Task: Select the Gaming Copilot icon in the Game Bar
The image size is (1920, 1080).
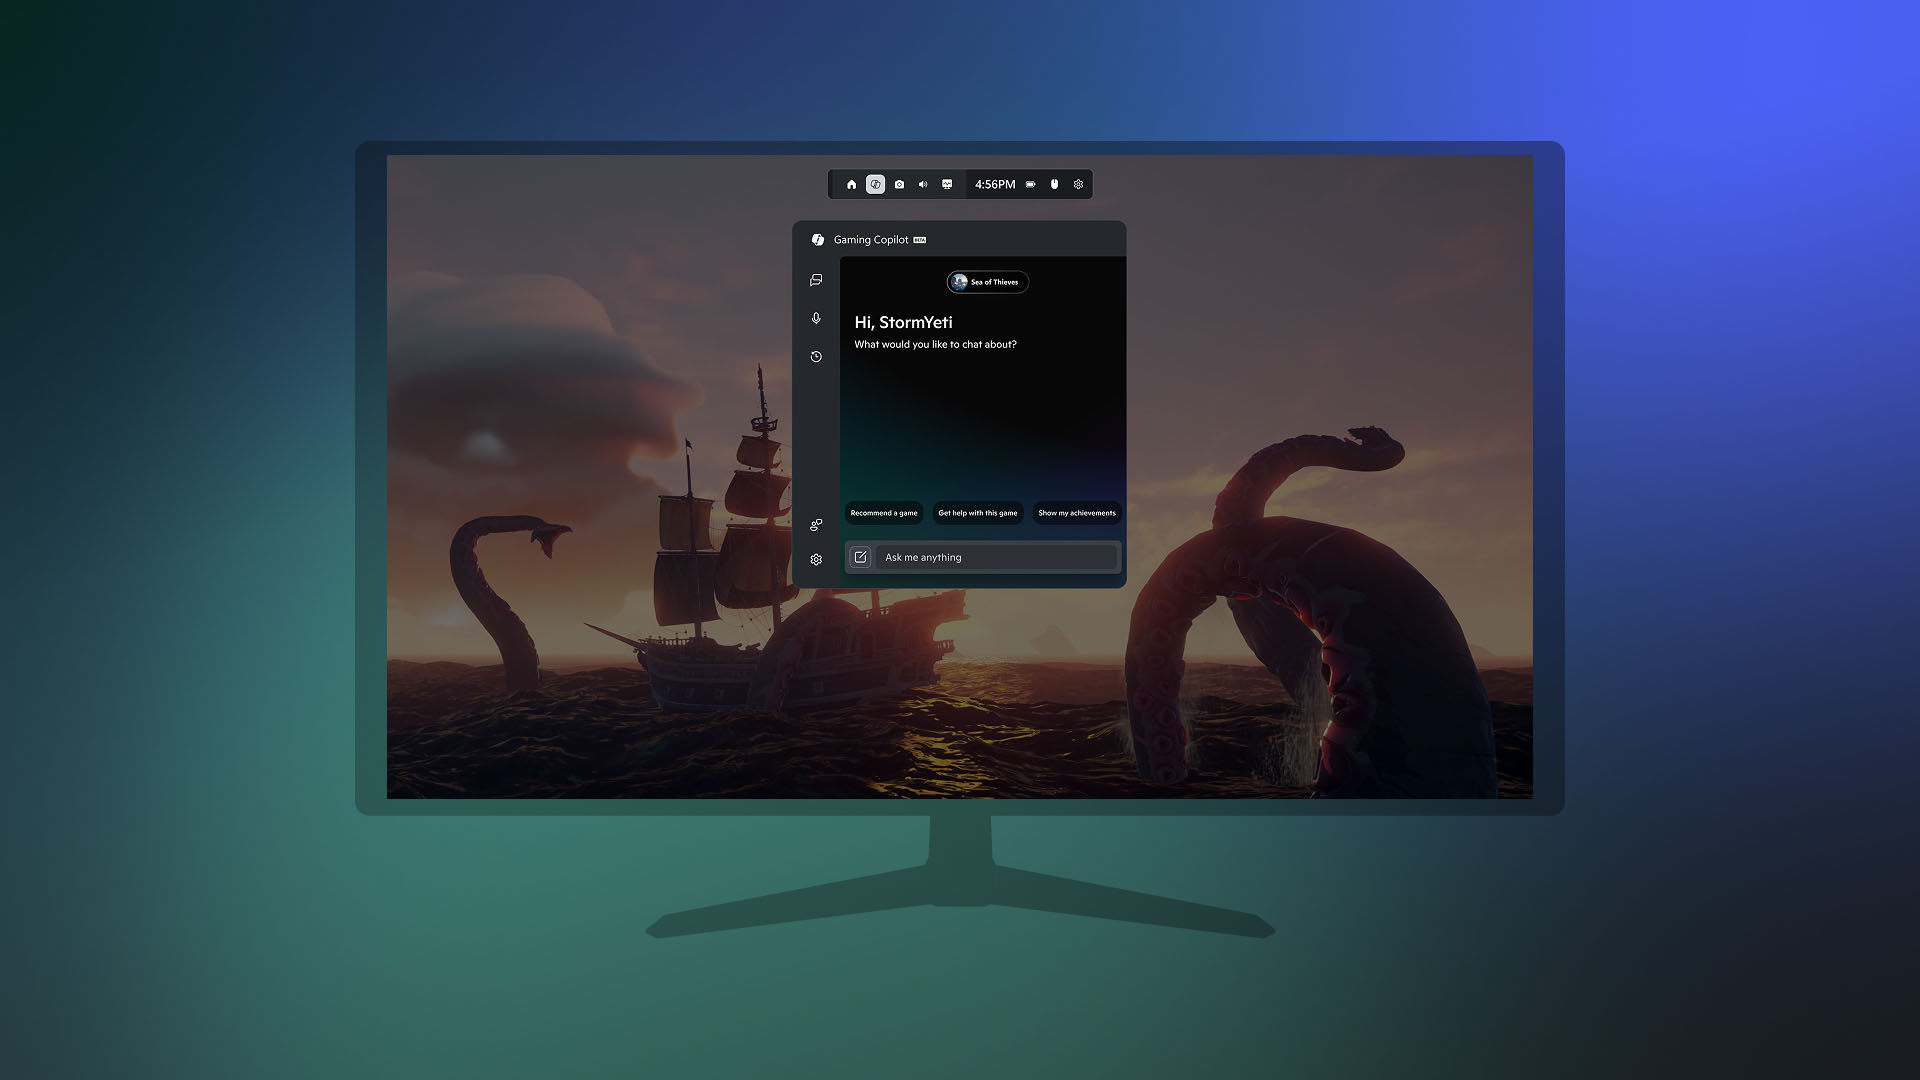Action: click(876, 185)
